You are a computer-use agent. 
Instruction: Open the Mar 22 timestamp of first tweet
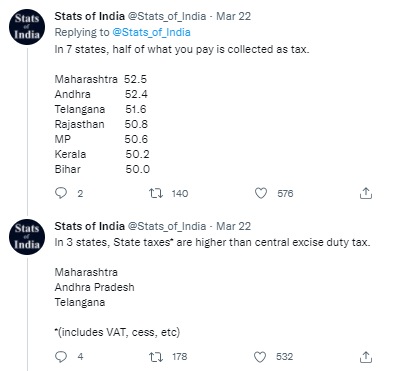(x=233, y=16)
